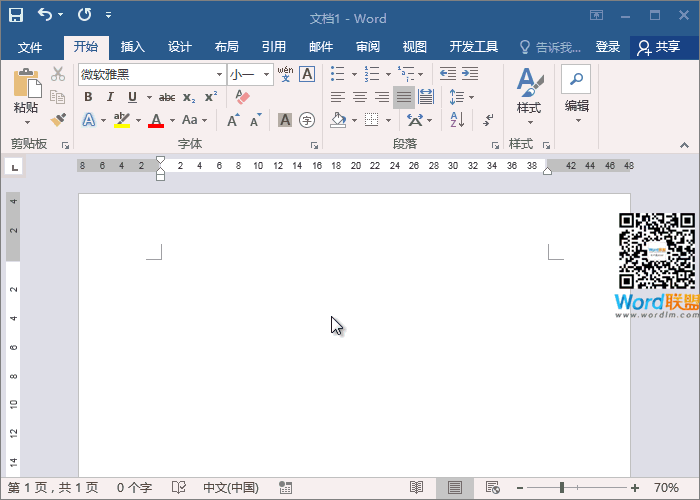Open the 样式 styles gallery button

529,96
